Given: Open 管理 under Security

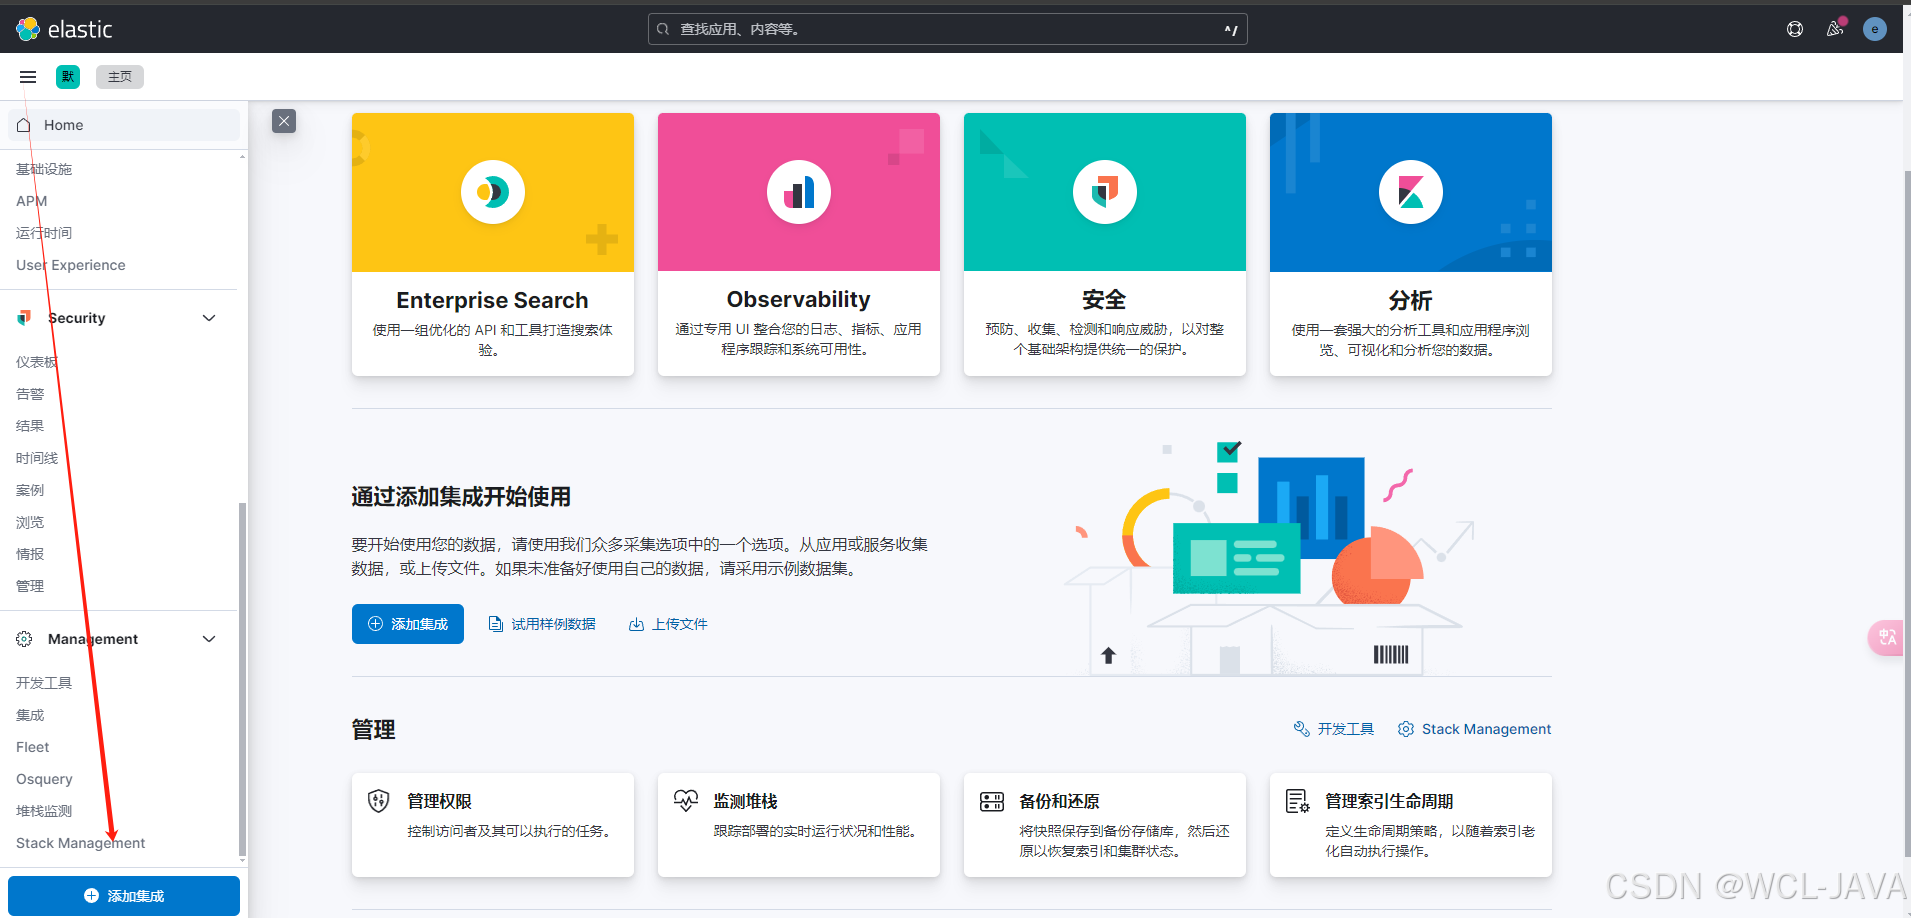Looking at the screenshot, I should click(30, 586).
